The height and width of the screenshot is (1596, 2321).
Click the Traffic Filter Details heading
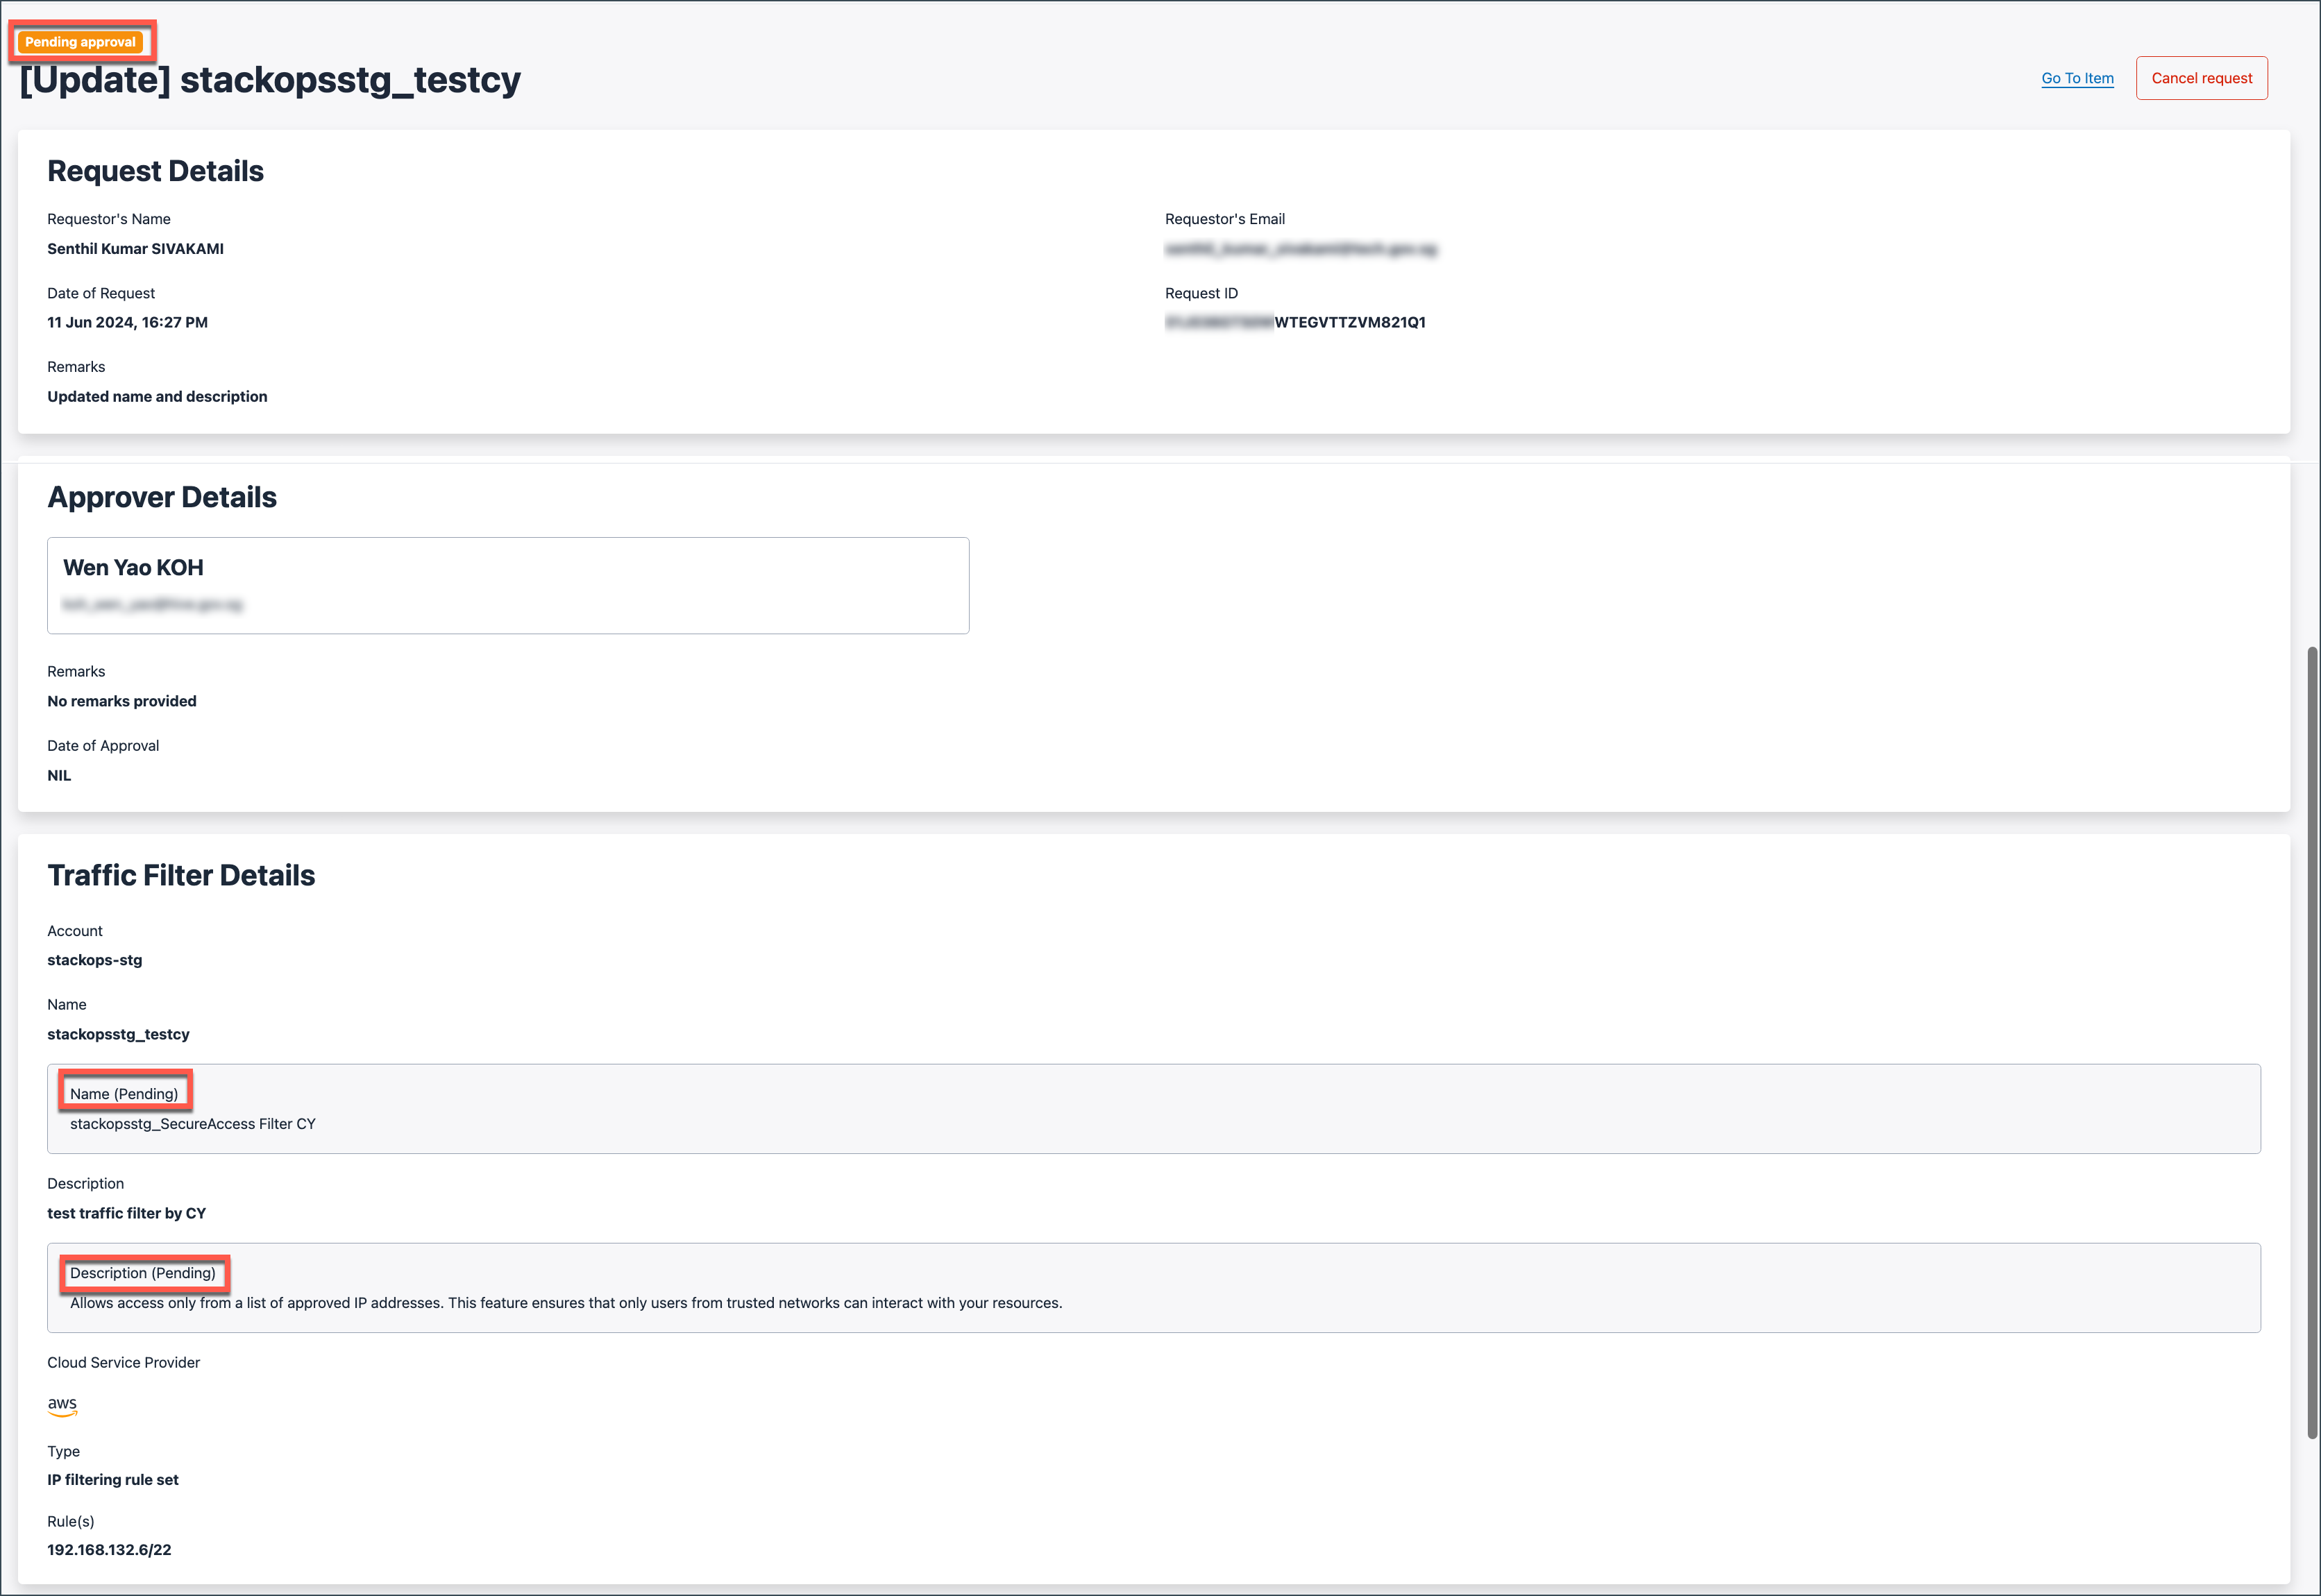coord(181,875)
